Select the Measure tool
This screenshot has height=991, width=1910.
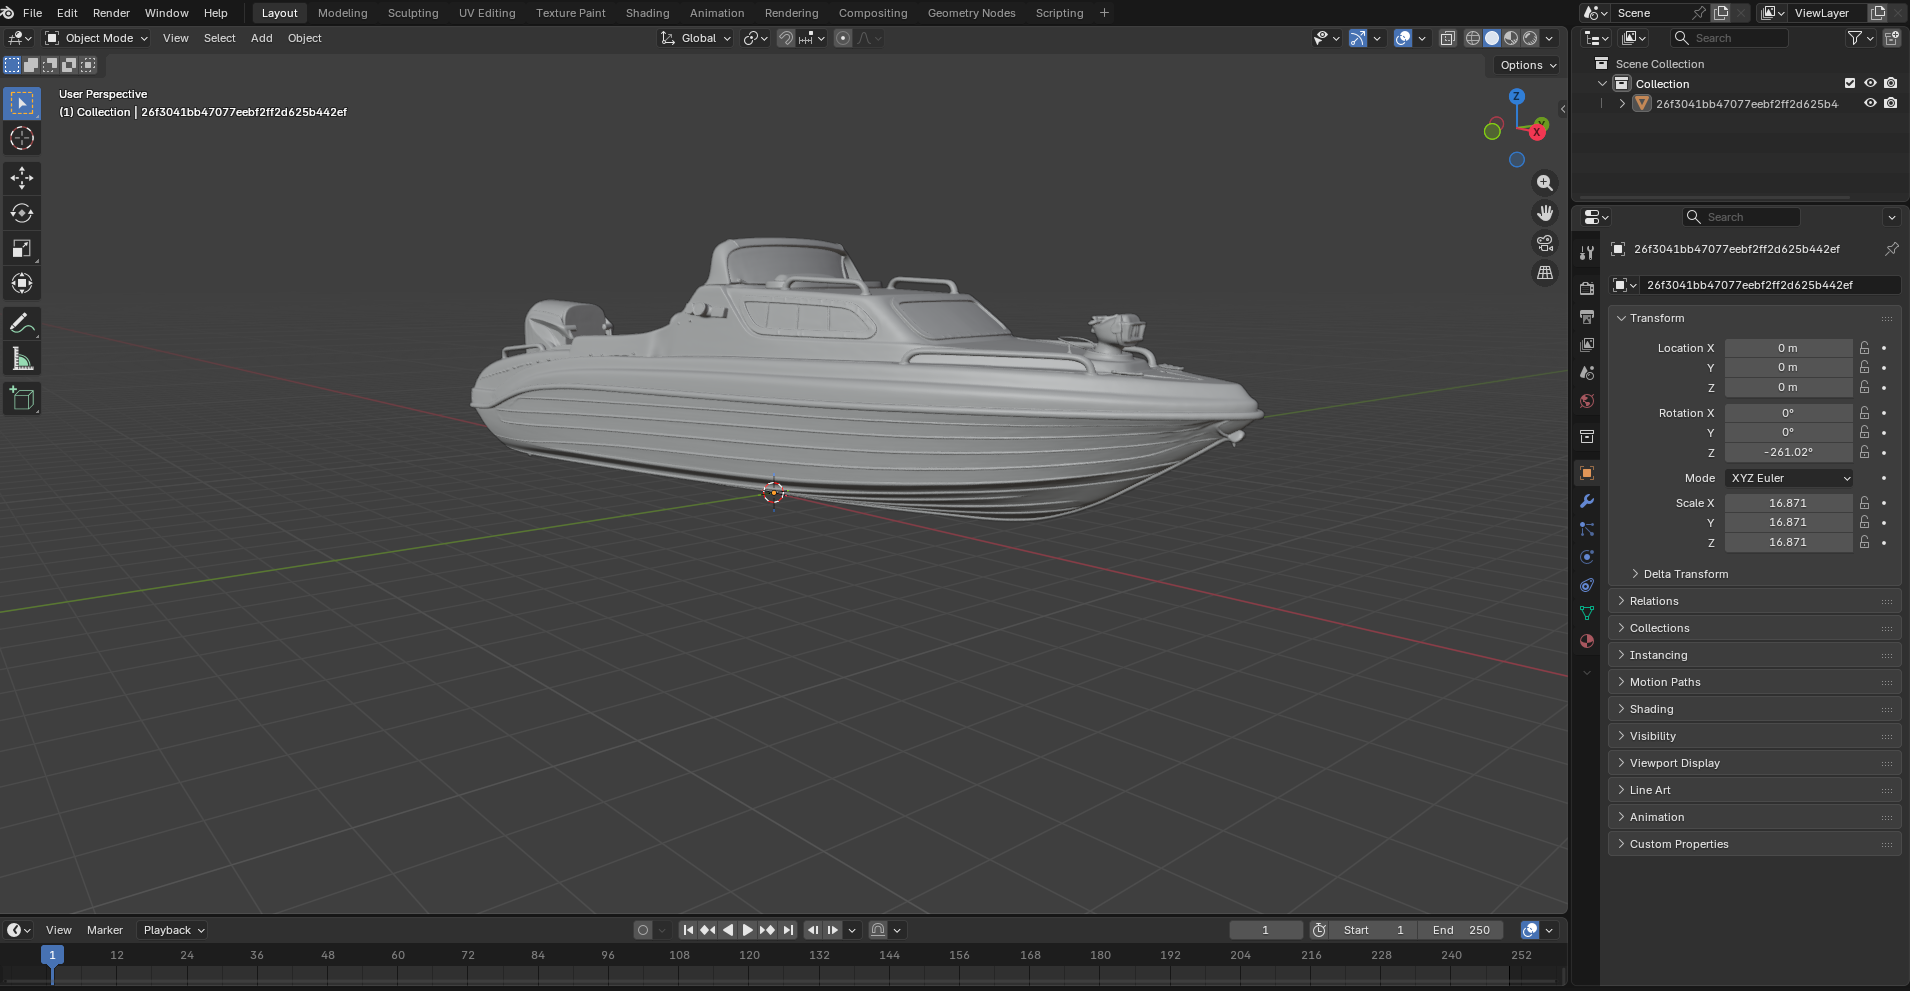tap(22, 359)
